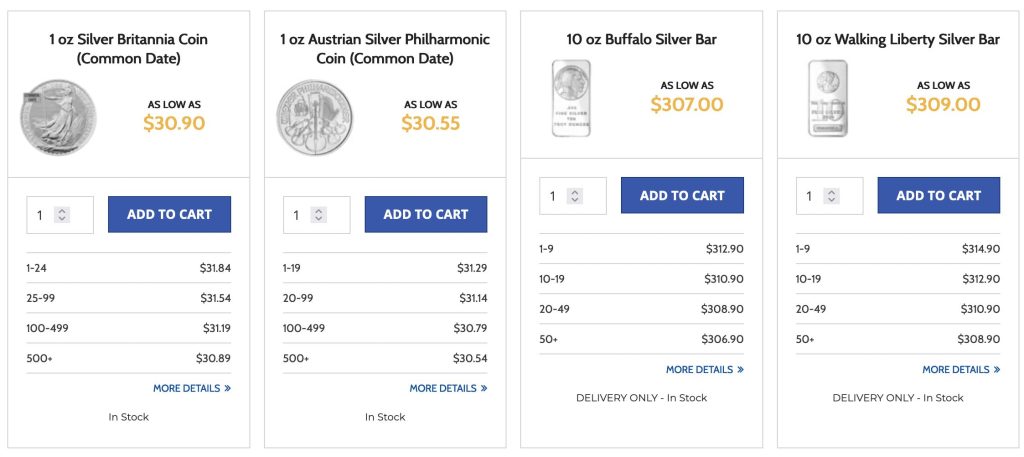Click the Britannia quantity stepper arrows
1024x457 pixels.
[62, 215]
